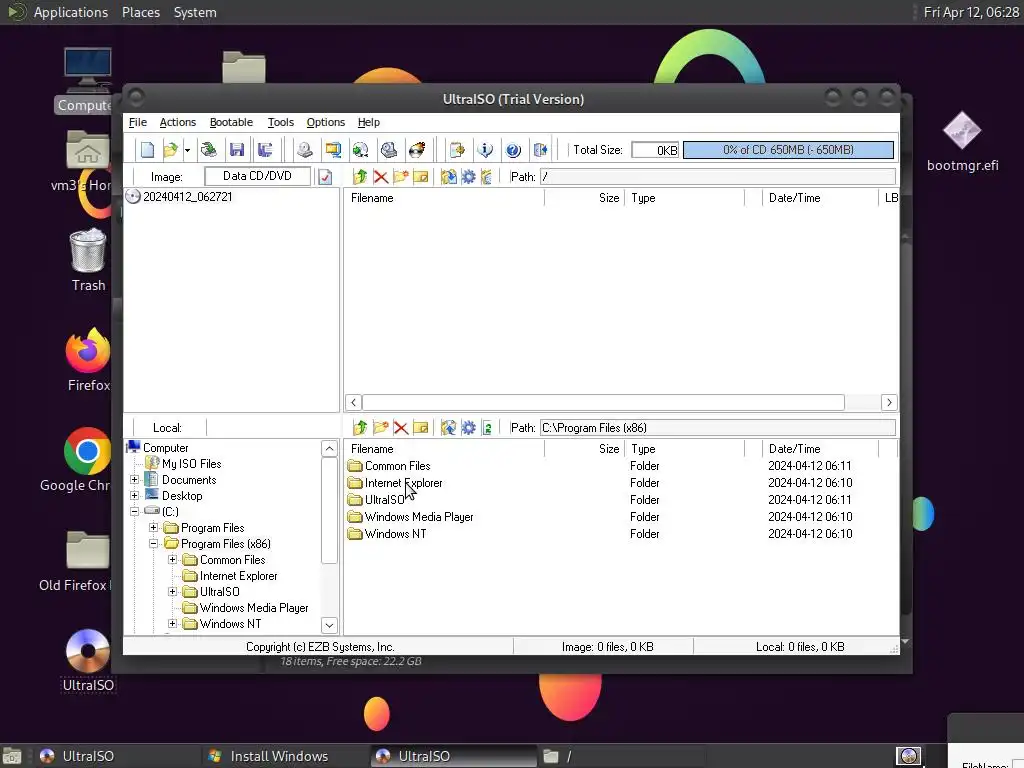Expand the Program Files tree node
Image resolution: width=1024 pixels, height=768 pixels.
pyautogui.click(x=153, y=528)
